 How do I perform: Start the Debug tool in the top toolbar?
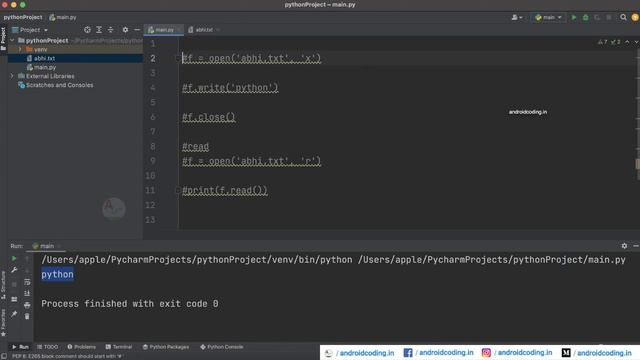coord(585,18)
